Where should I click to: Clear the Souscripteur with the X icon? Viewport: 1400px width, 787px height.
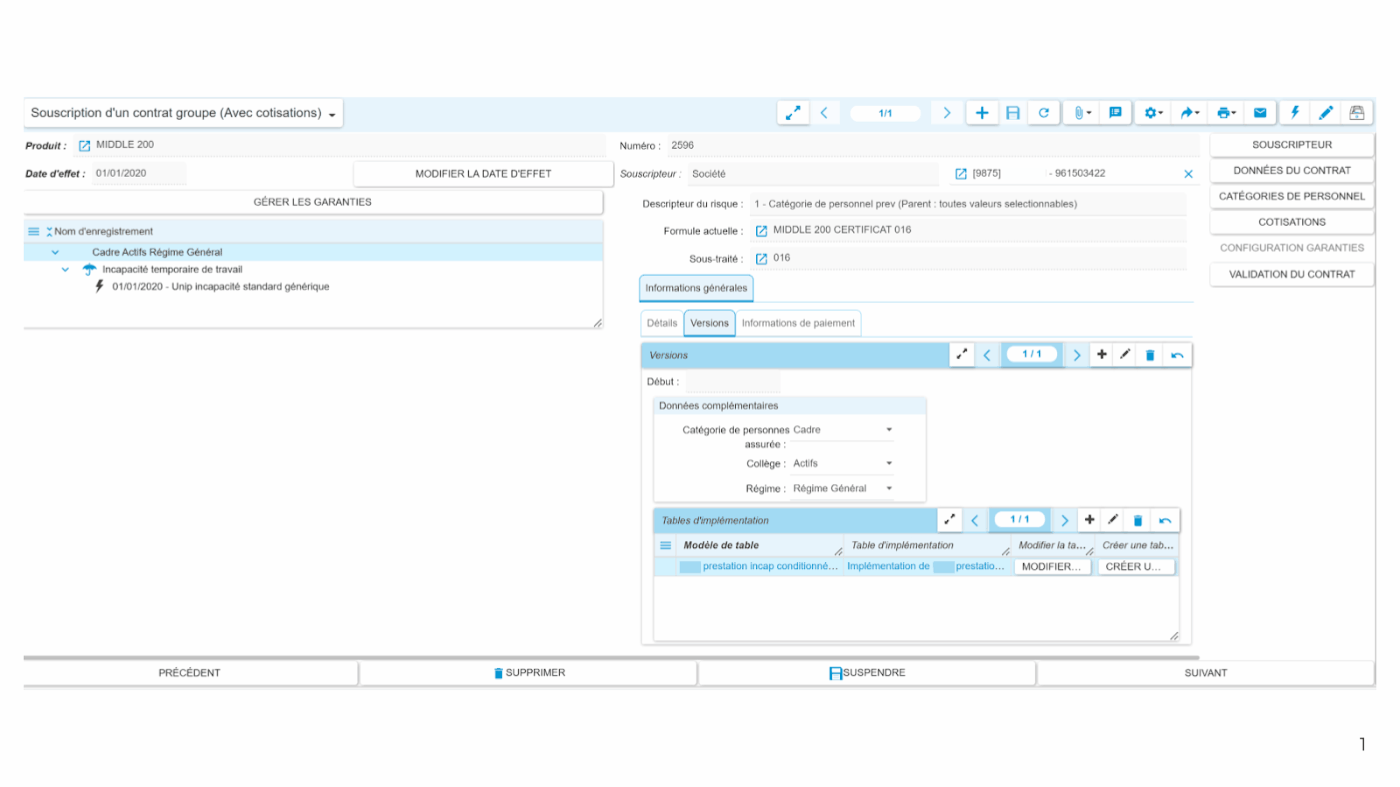pos(1188,174)
